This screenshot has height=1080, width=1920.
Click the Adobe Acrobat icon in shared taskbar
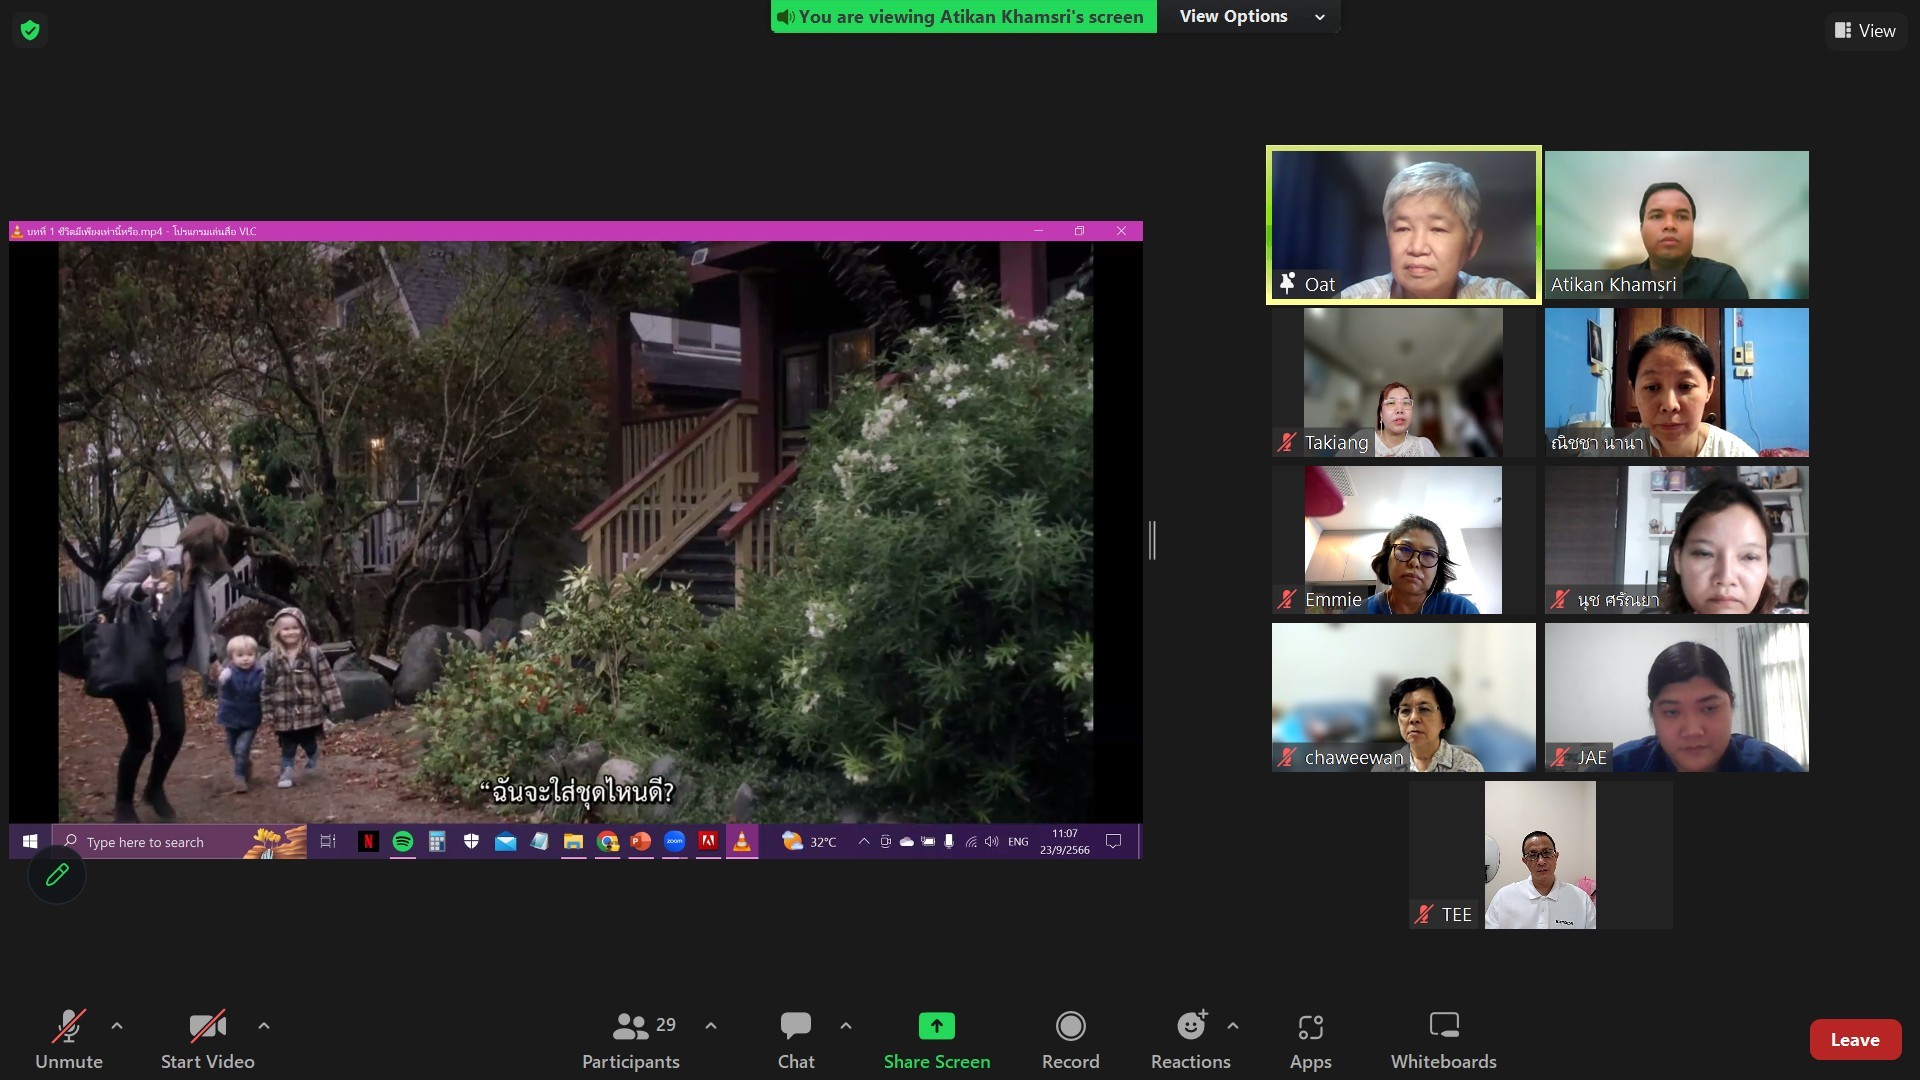click(708, 842)
